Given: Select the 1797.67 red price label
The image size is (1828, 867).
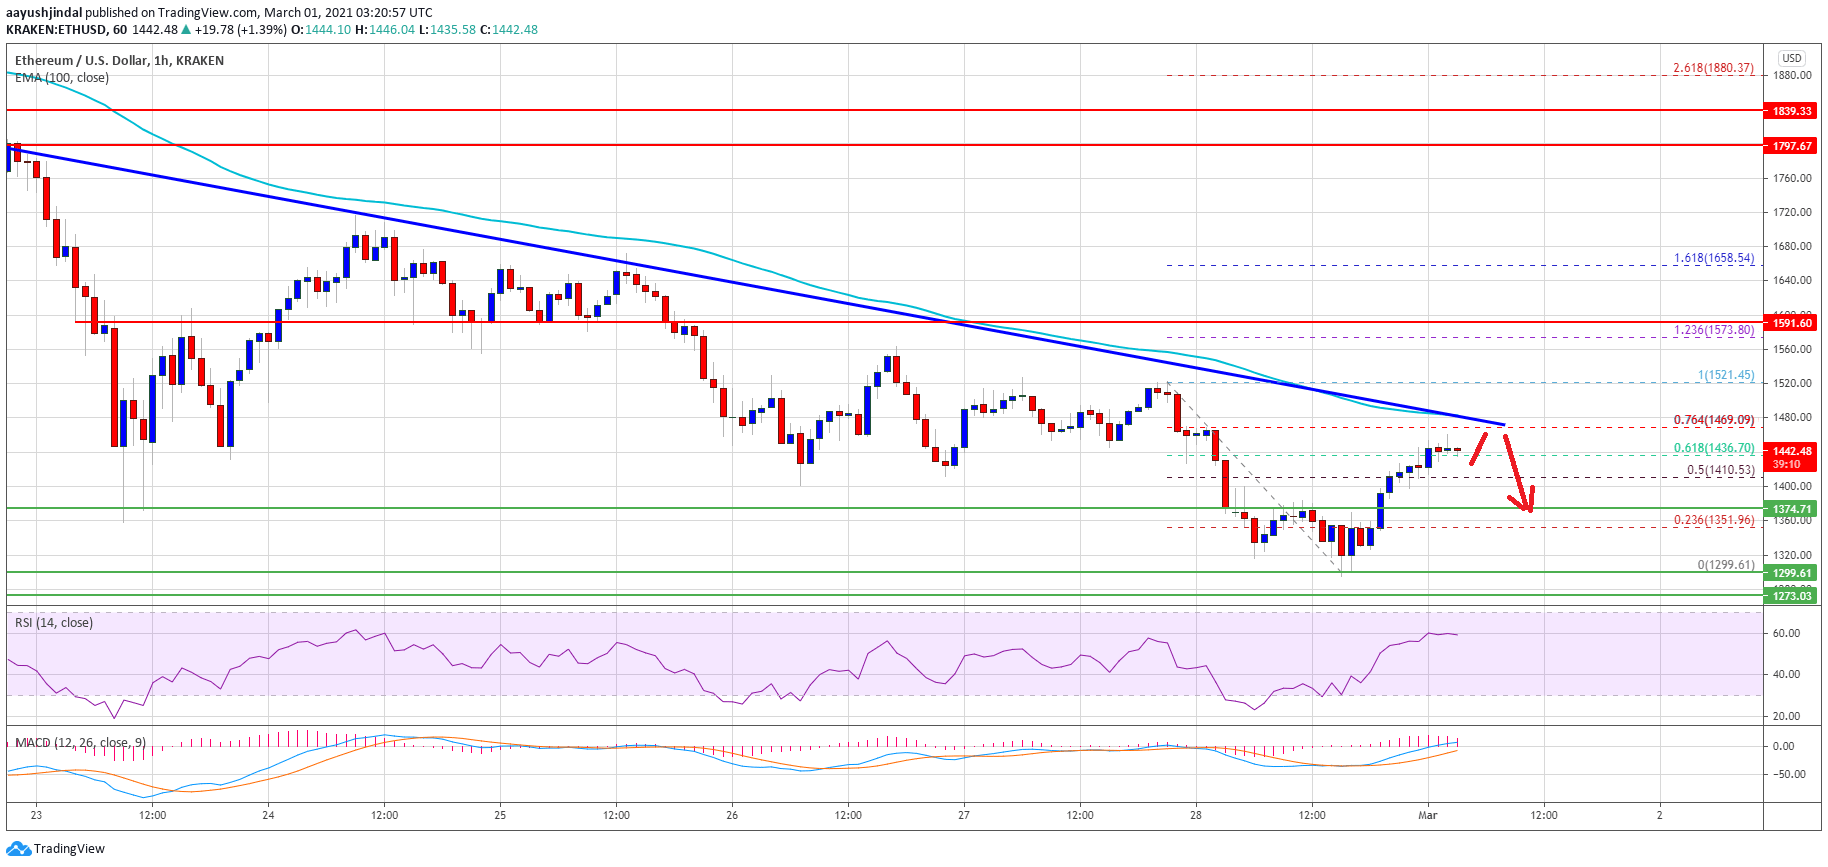Looking at the screenshot, I should [x=1792, y=146].
